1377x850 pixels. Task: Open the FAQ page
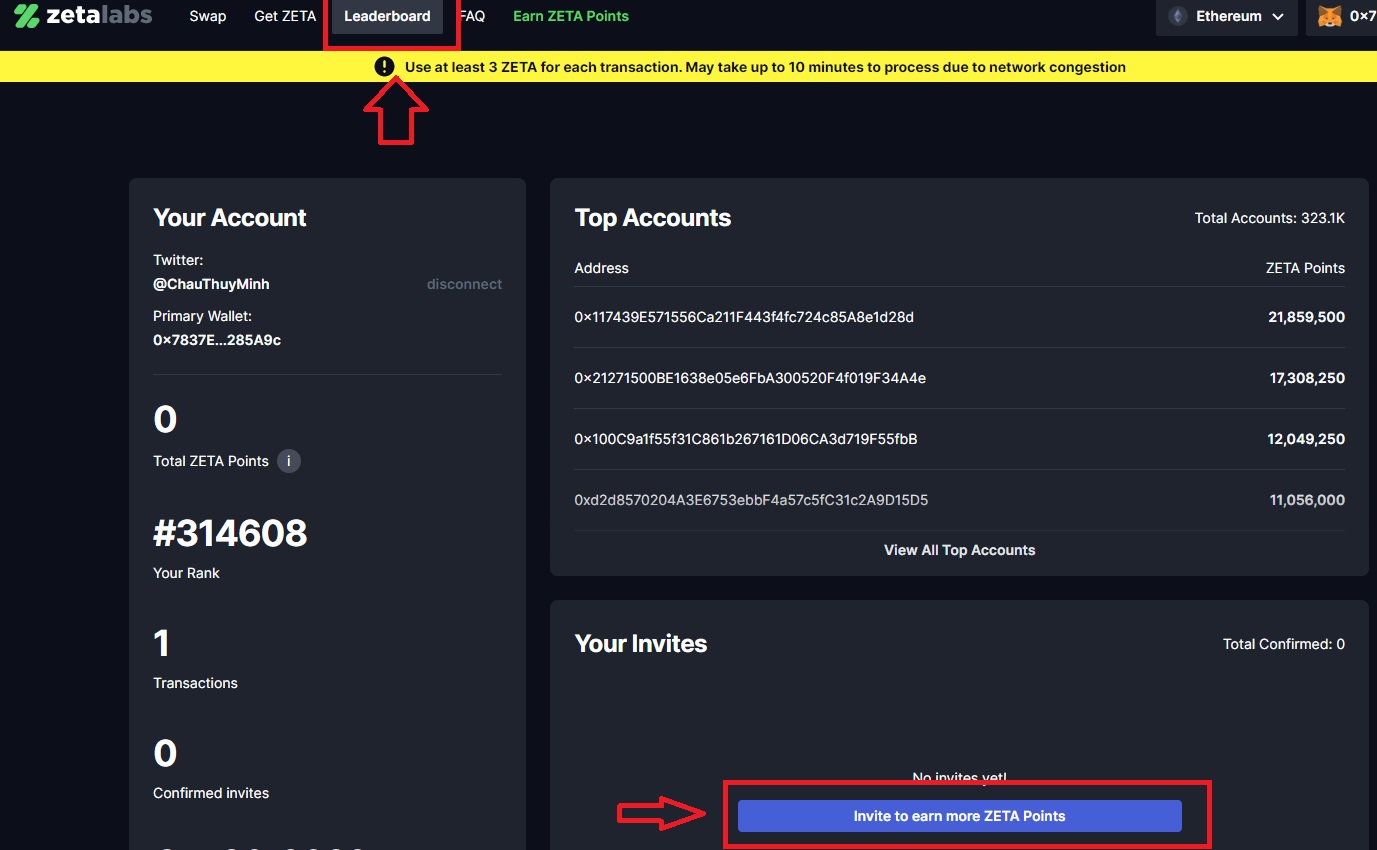pos(472,16)
